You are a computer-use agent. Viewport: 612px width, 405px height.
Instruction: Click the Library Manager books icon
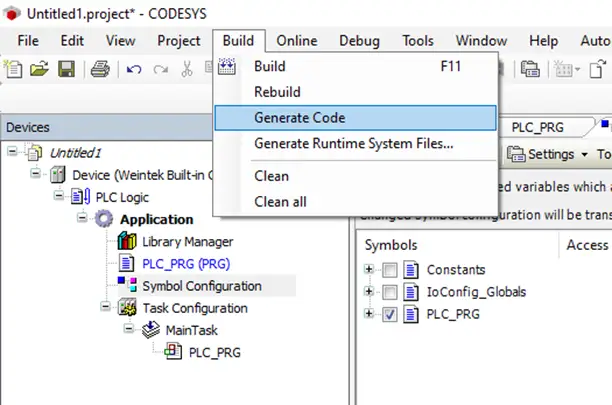point(127,241)
